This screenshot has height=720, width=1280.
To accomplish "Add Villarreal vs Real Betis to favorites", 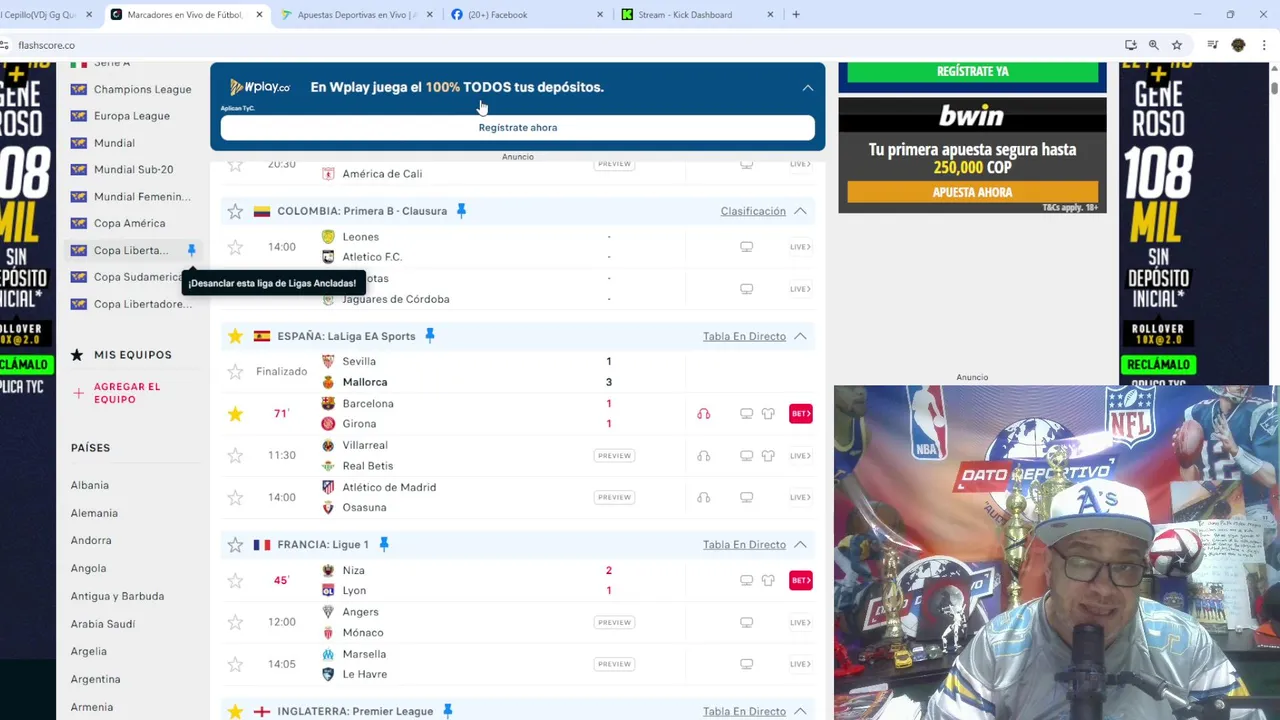I will [x=235, y=455].
